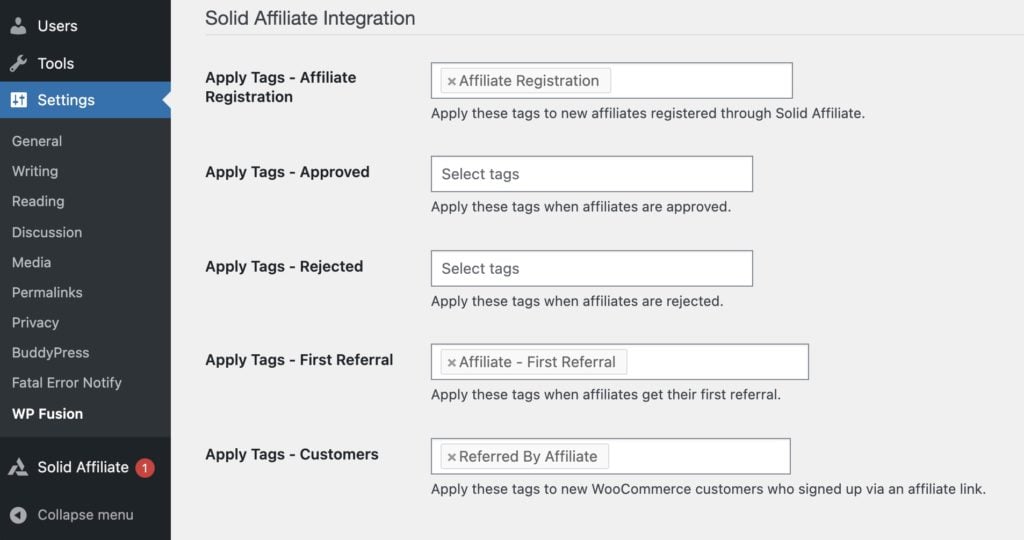1024x540 pixels.
Task: Remove the Affiliate Registration tag
Action: [x=451, y=82]
